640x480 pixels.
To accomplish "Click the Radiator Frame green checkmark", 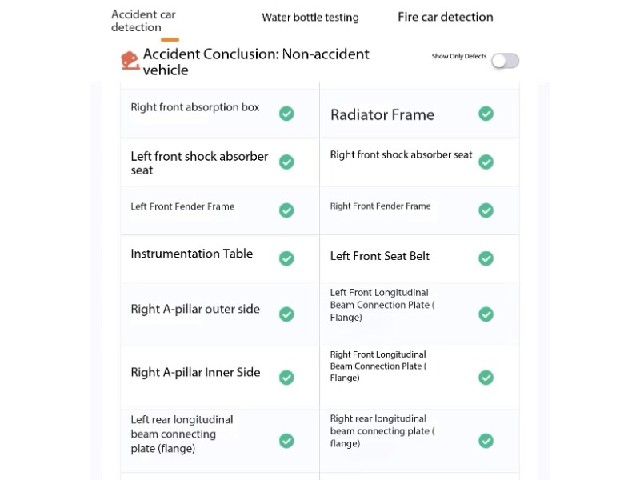I will [486, 113].
